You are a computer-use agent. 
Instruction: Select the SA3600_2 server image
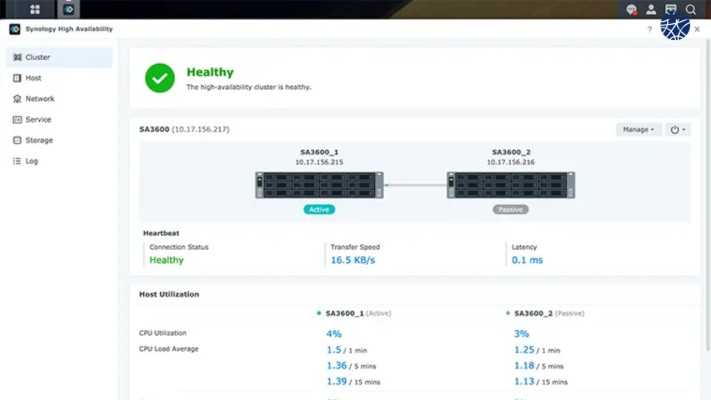coord(511,185)
